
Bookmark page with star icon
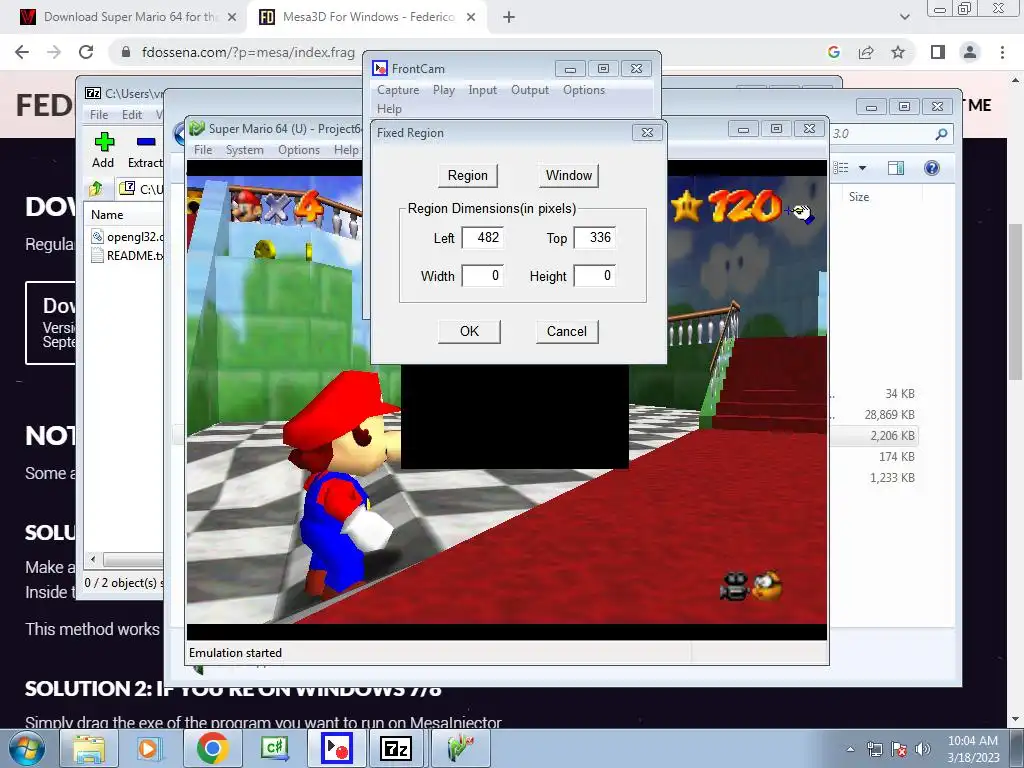pos(898,52)
